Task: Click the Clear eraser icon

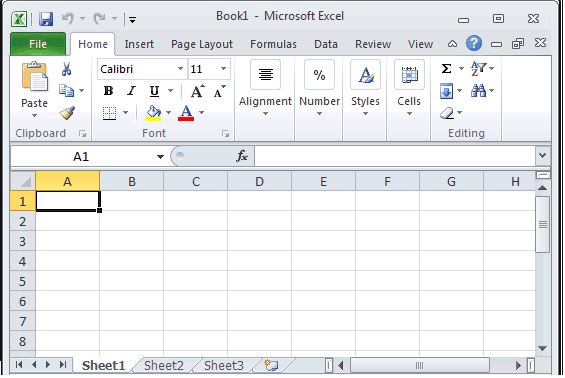Action: [447, 113]
